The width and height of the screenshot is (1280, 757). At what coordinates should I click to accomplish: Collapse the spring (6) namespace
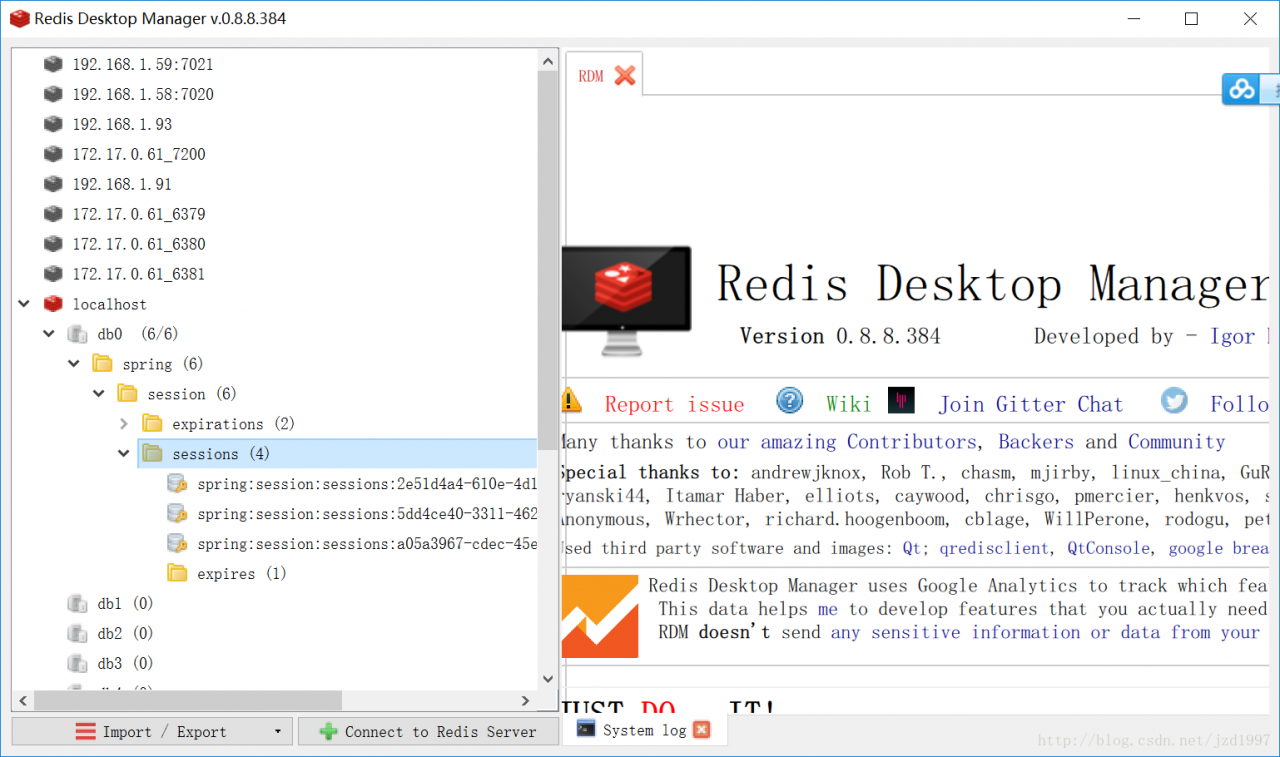74,364
